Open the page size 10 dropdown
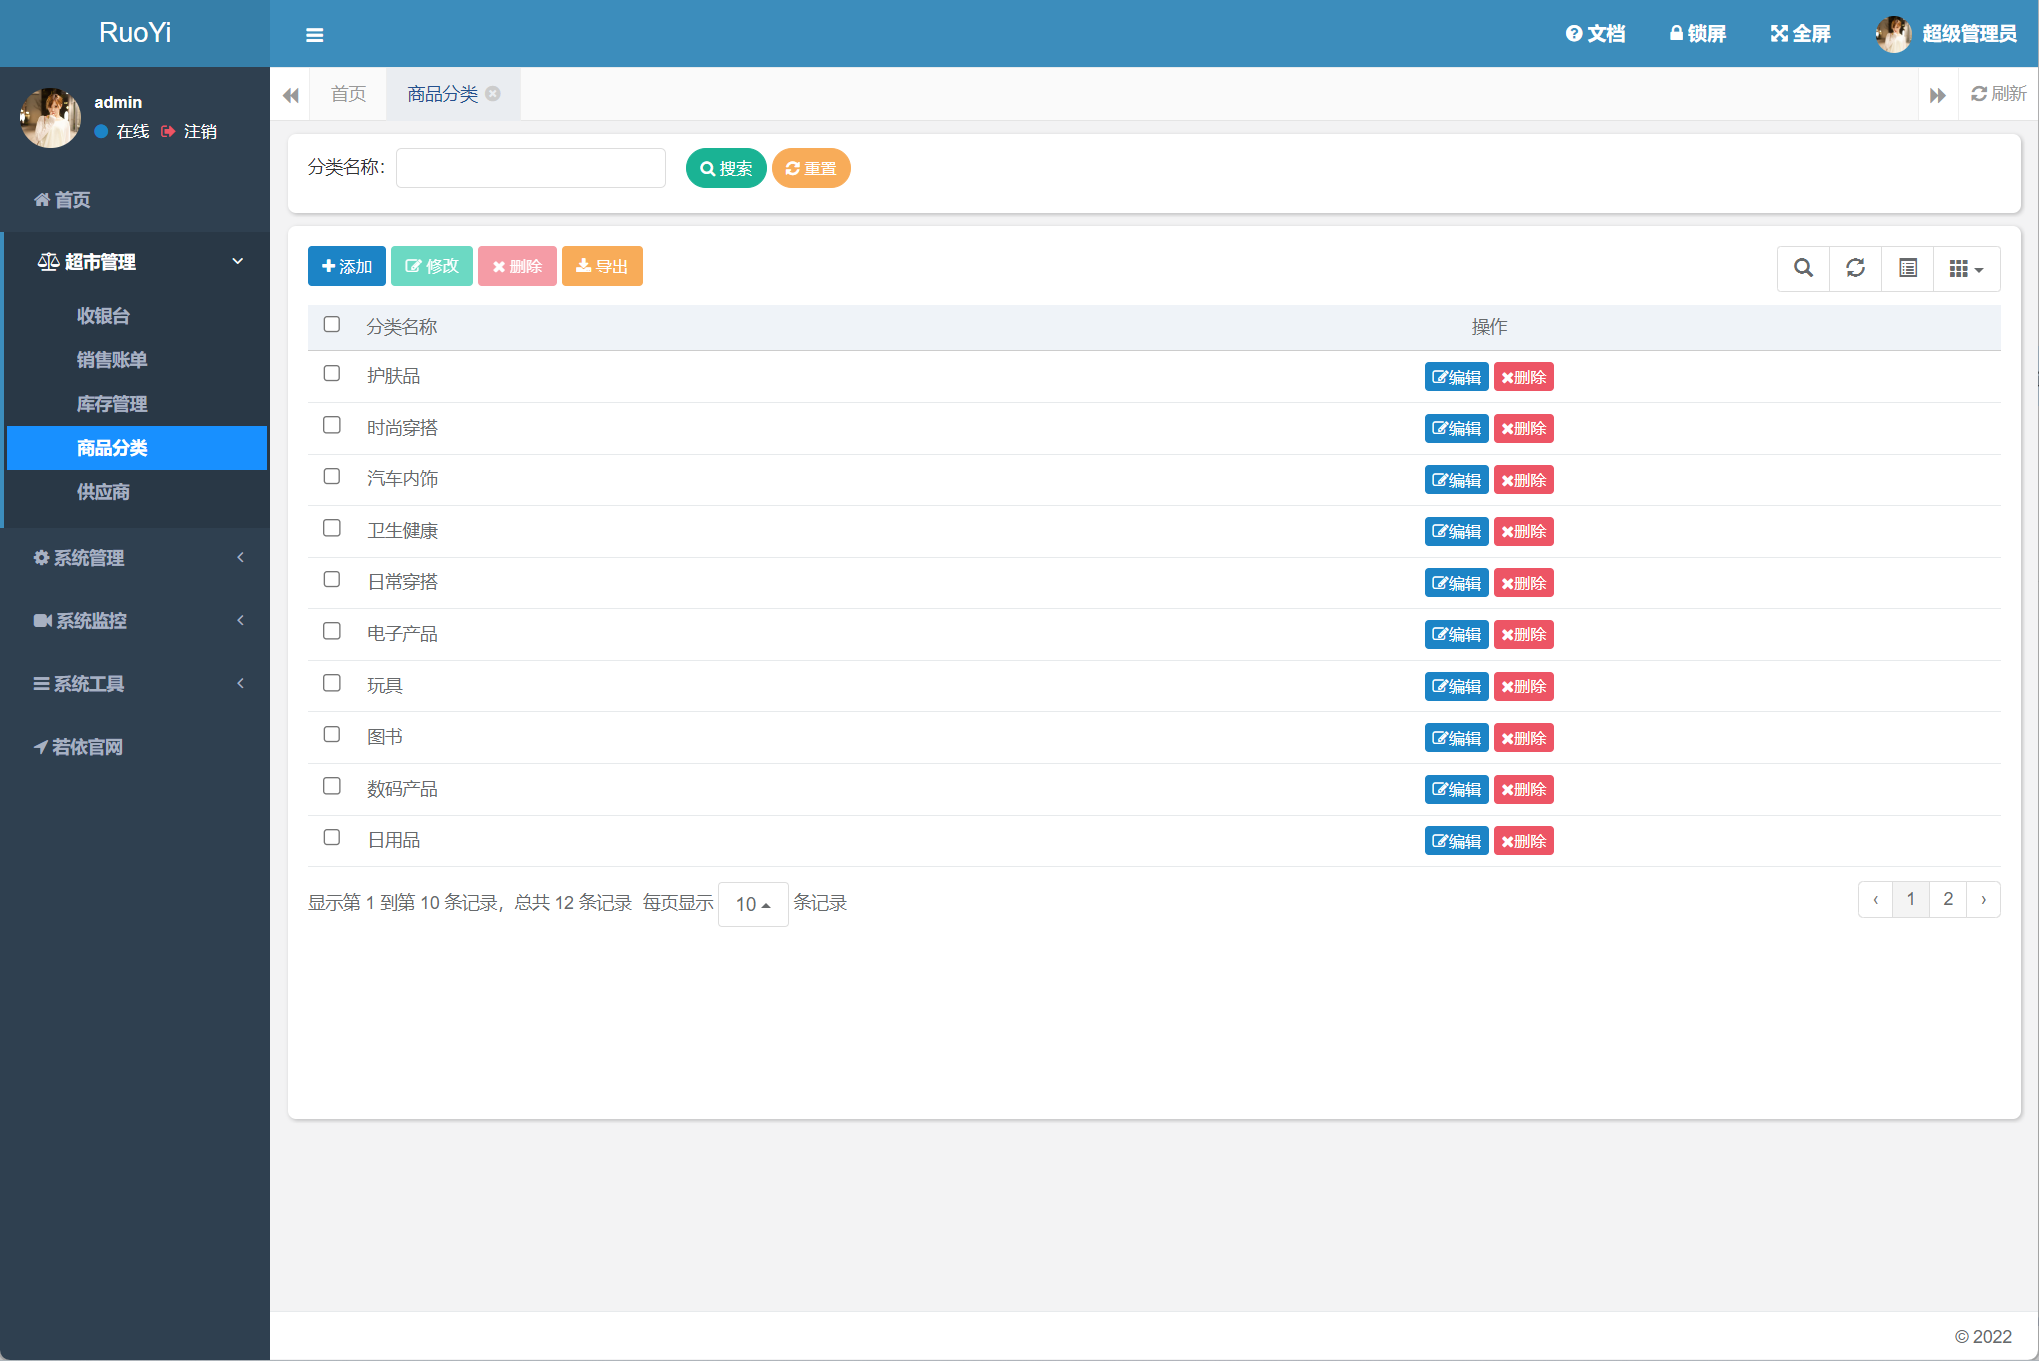This screenshot has height=1361, width=2039. (753, 904)
